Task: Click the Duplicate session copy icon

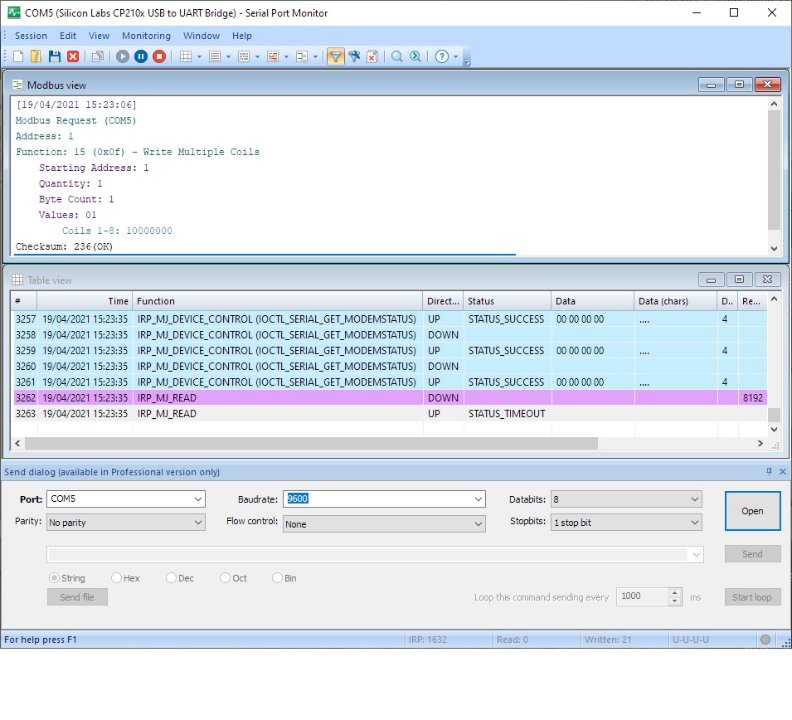Action: [97, 57]
